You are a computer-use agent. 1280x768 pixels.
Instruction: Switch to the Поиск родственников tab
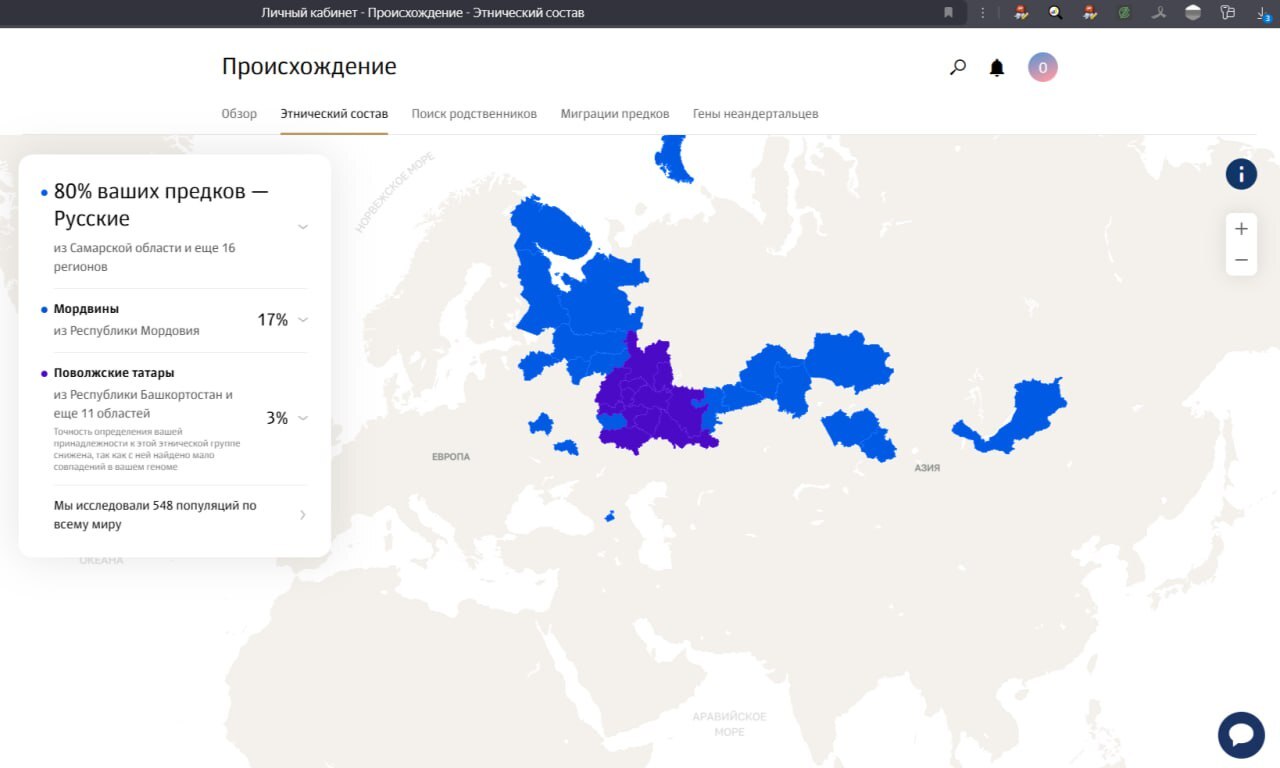coord(474,114)
